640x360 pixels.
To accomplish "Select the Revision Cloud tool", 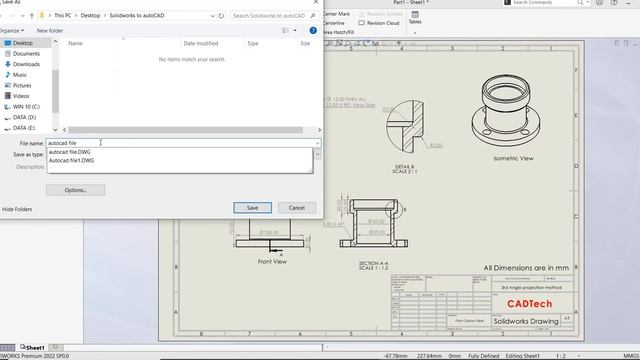I will coord(378,23).
